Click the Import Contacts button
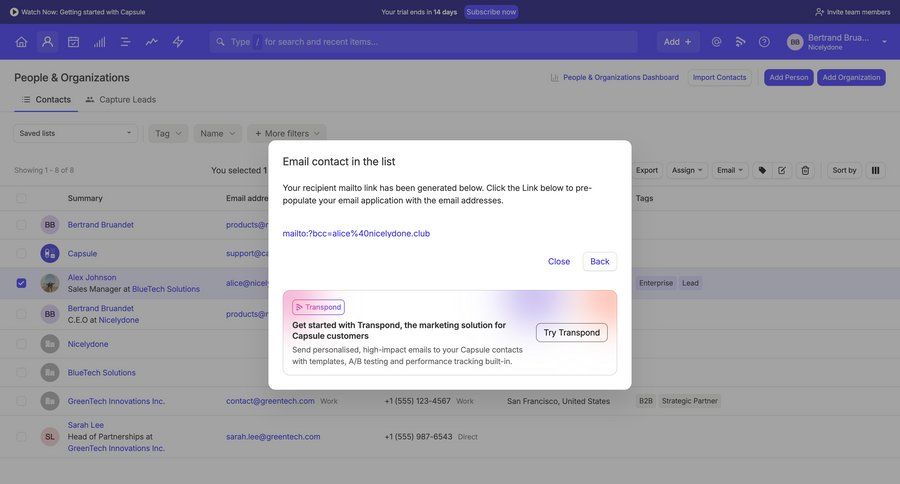The image size is (900, 484). pos(719,78)
